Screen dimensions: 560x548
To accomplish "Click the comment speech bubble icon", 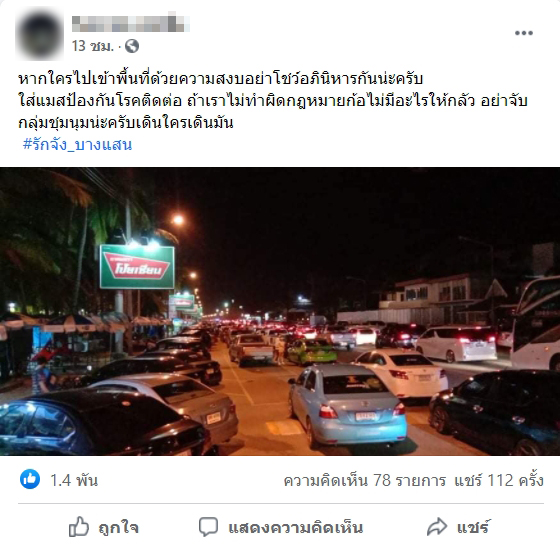I will point(208,527).
